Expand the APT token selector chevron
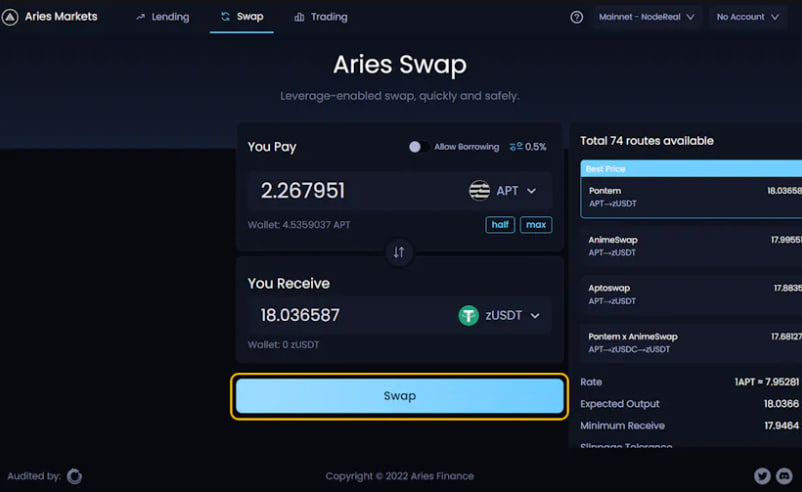This screenshot has width=802, height=492. tap(531, 191)
